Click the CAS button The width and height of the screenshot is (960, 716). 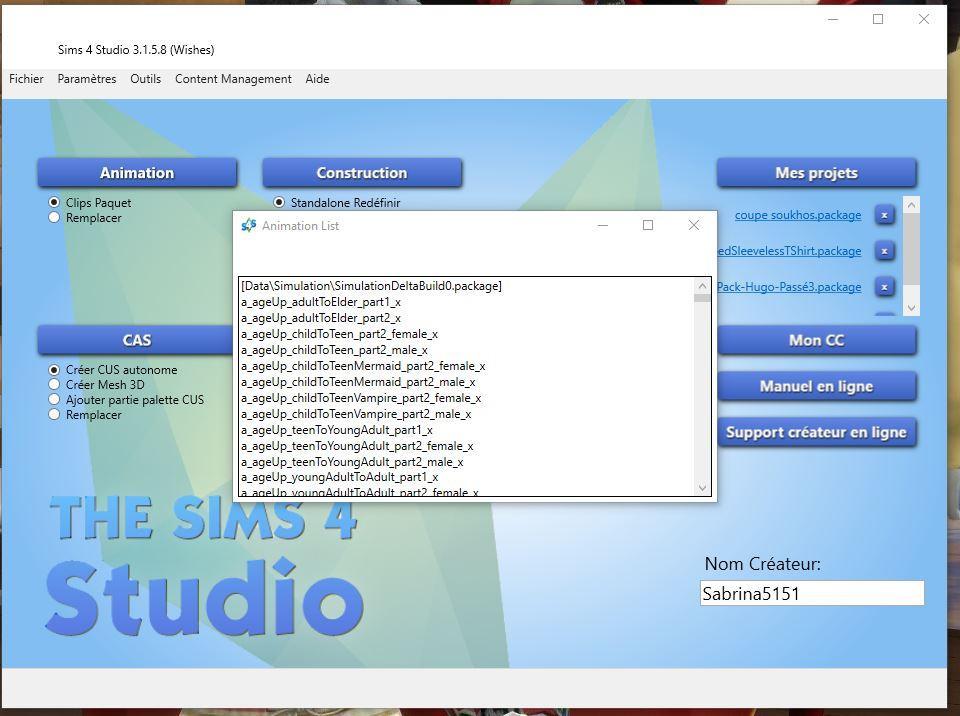tap(136, 340)
